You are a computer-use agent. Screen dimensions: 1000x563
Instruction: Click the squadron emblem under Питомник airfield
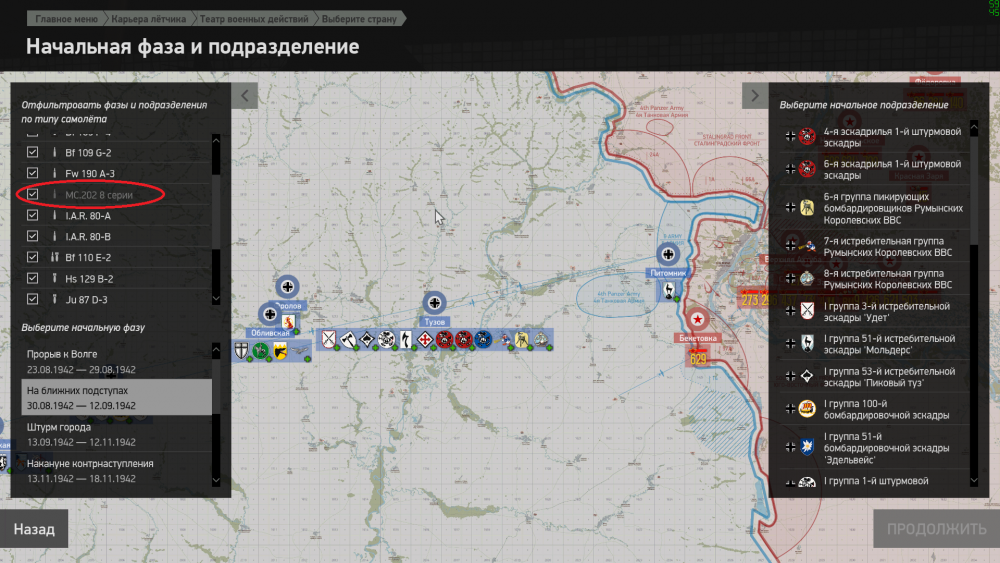pyautogui.click(x=668, y=291)
